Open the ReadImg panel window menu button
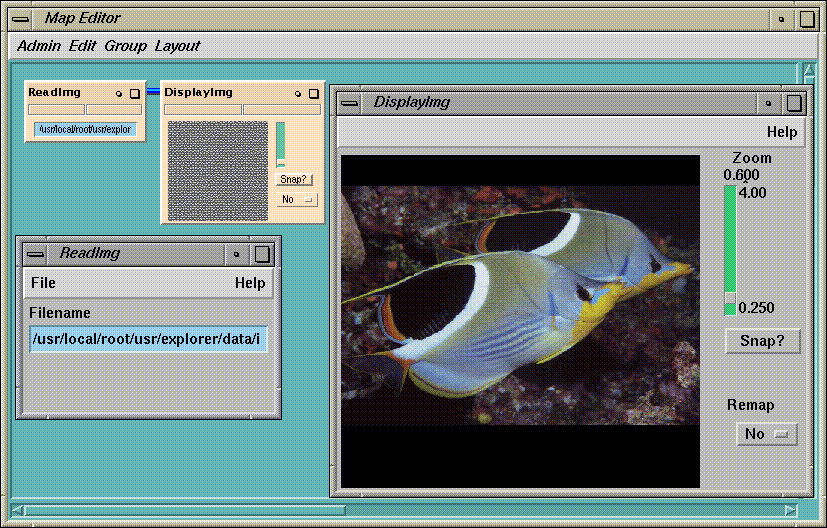The width and height of the screenshot is (827, 528). [x=35, y=254]
